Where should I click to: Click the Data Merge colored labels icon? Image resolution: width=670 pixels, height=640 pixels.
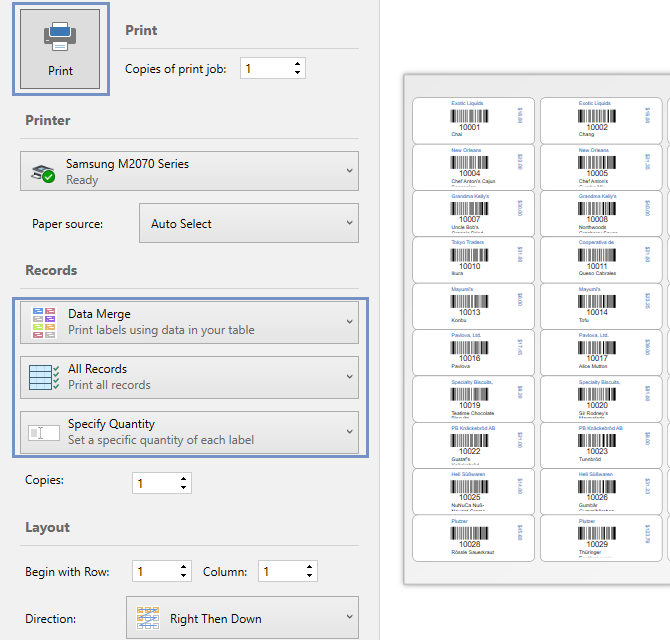click(x=44, y=323)
